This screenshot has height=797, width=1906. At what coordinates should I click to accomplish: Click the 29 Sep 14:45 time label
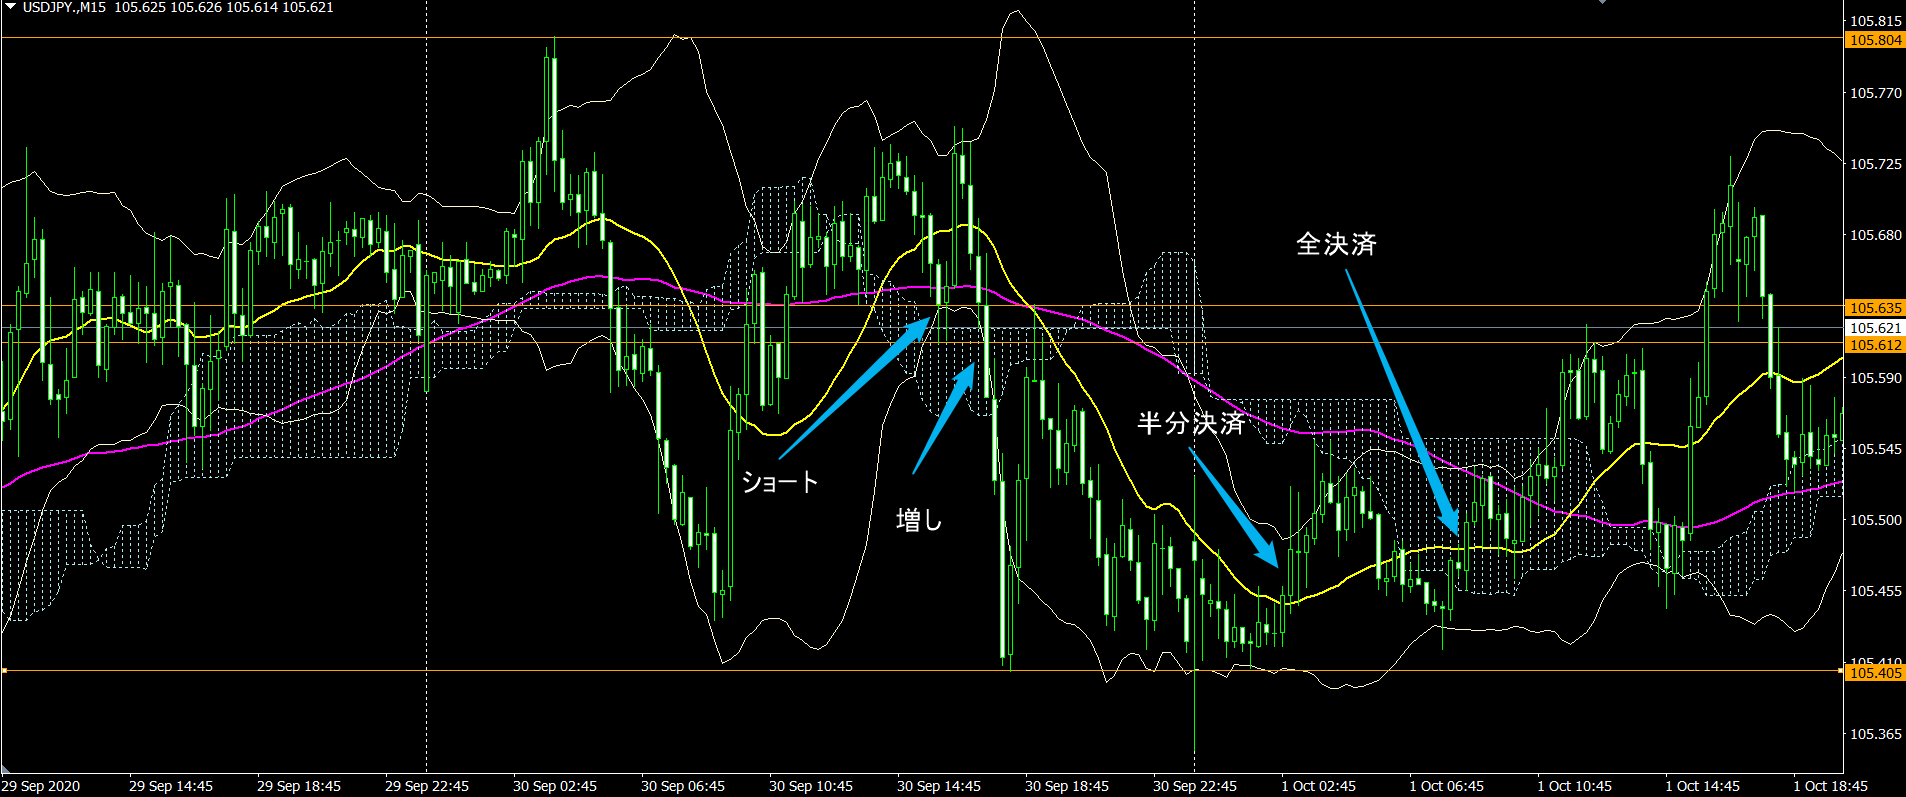(x=171, y=786)
